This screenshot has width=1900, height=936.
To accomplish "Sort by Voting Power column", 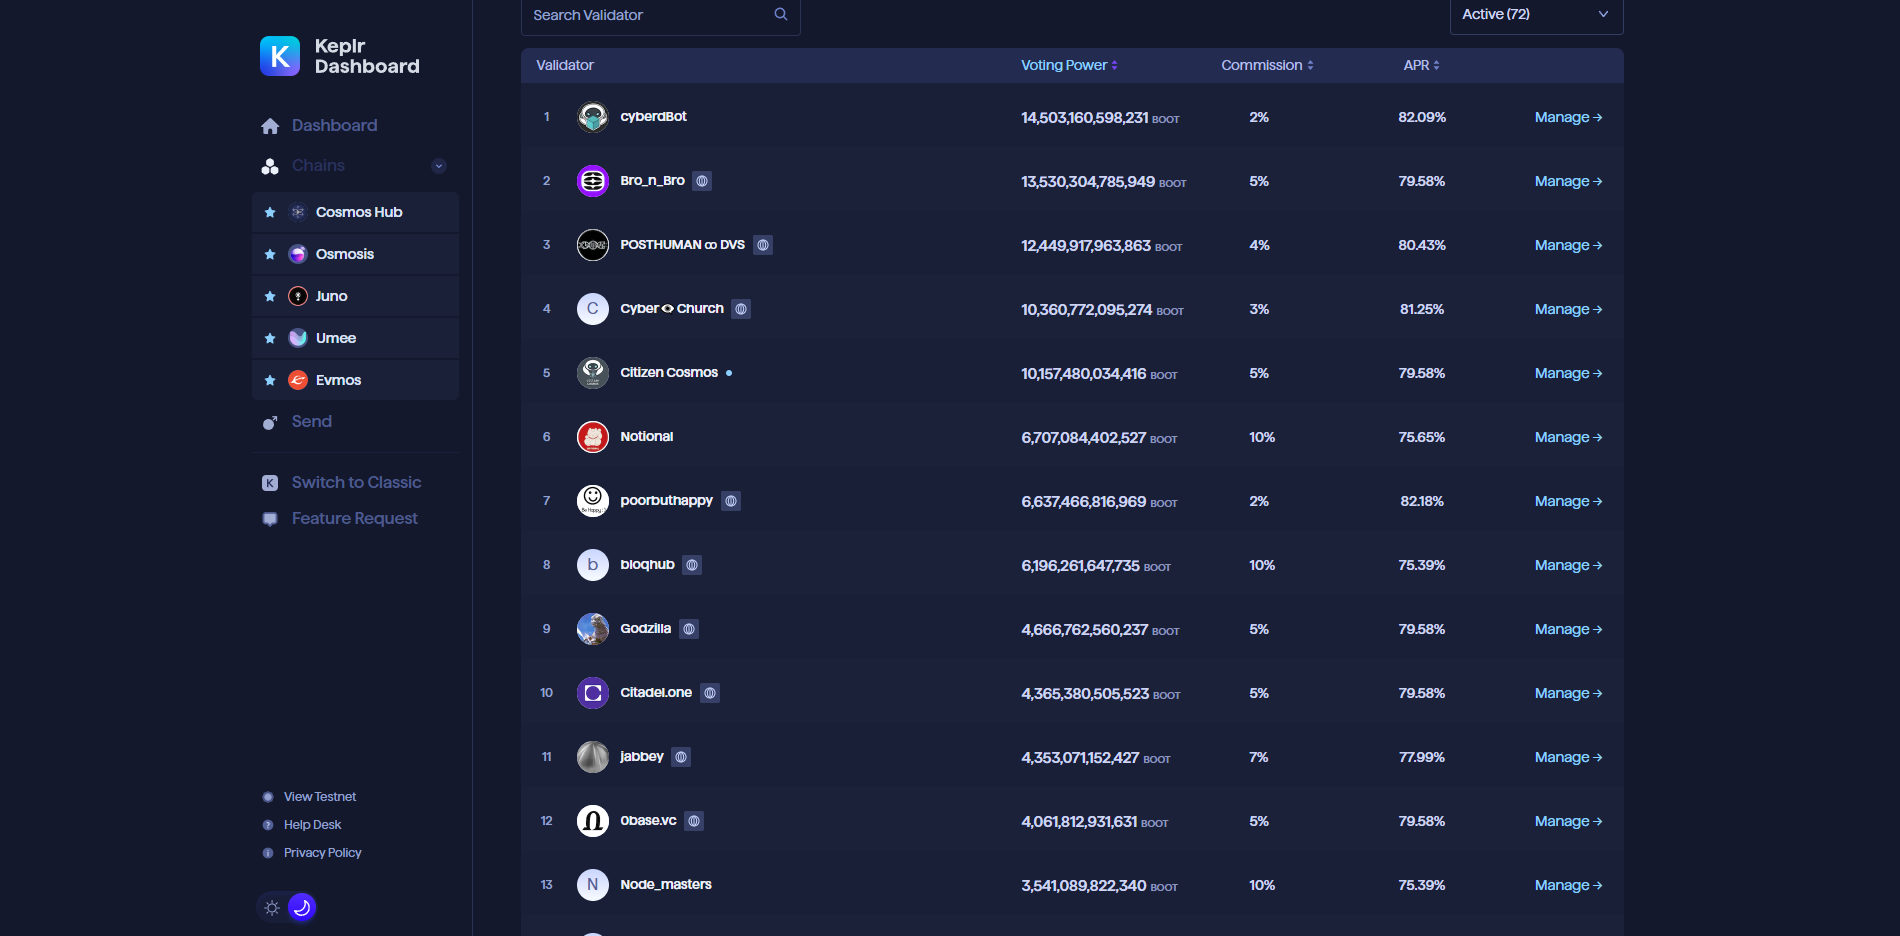I will point(1069,65).
